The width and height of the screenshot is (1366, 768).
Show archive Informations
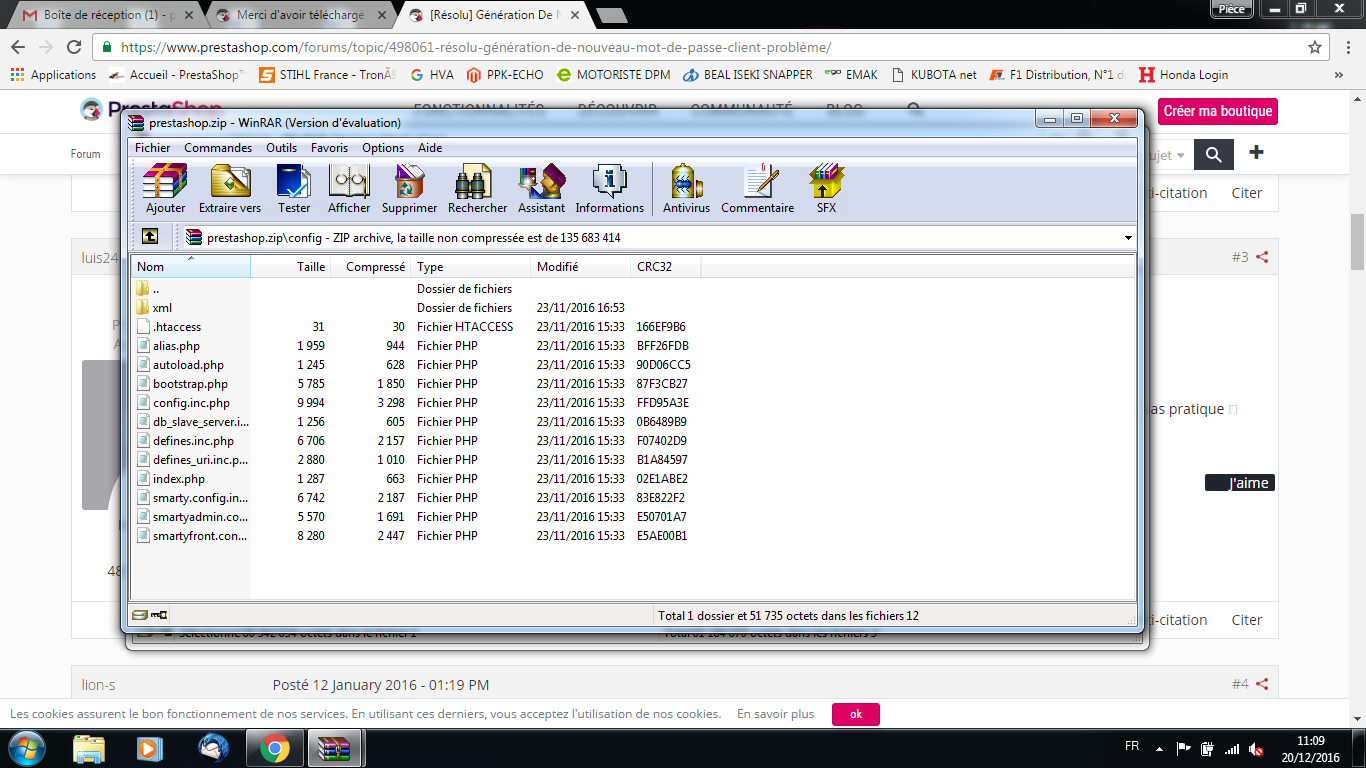610,189
